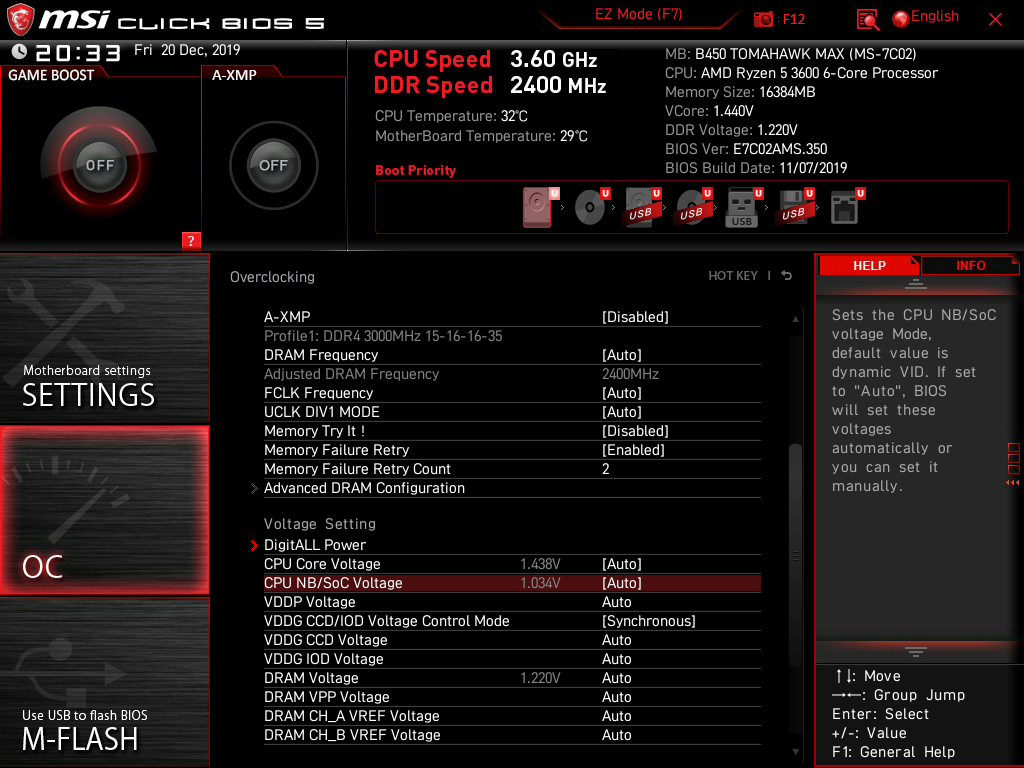Click the scroll-up arrow of the settings list
This screenshot has height=768, width=1024.
click(795, 319)
